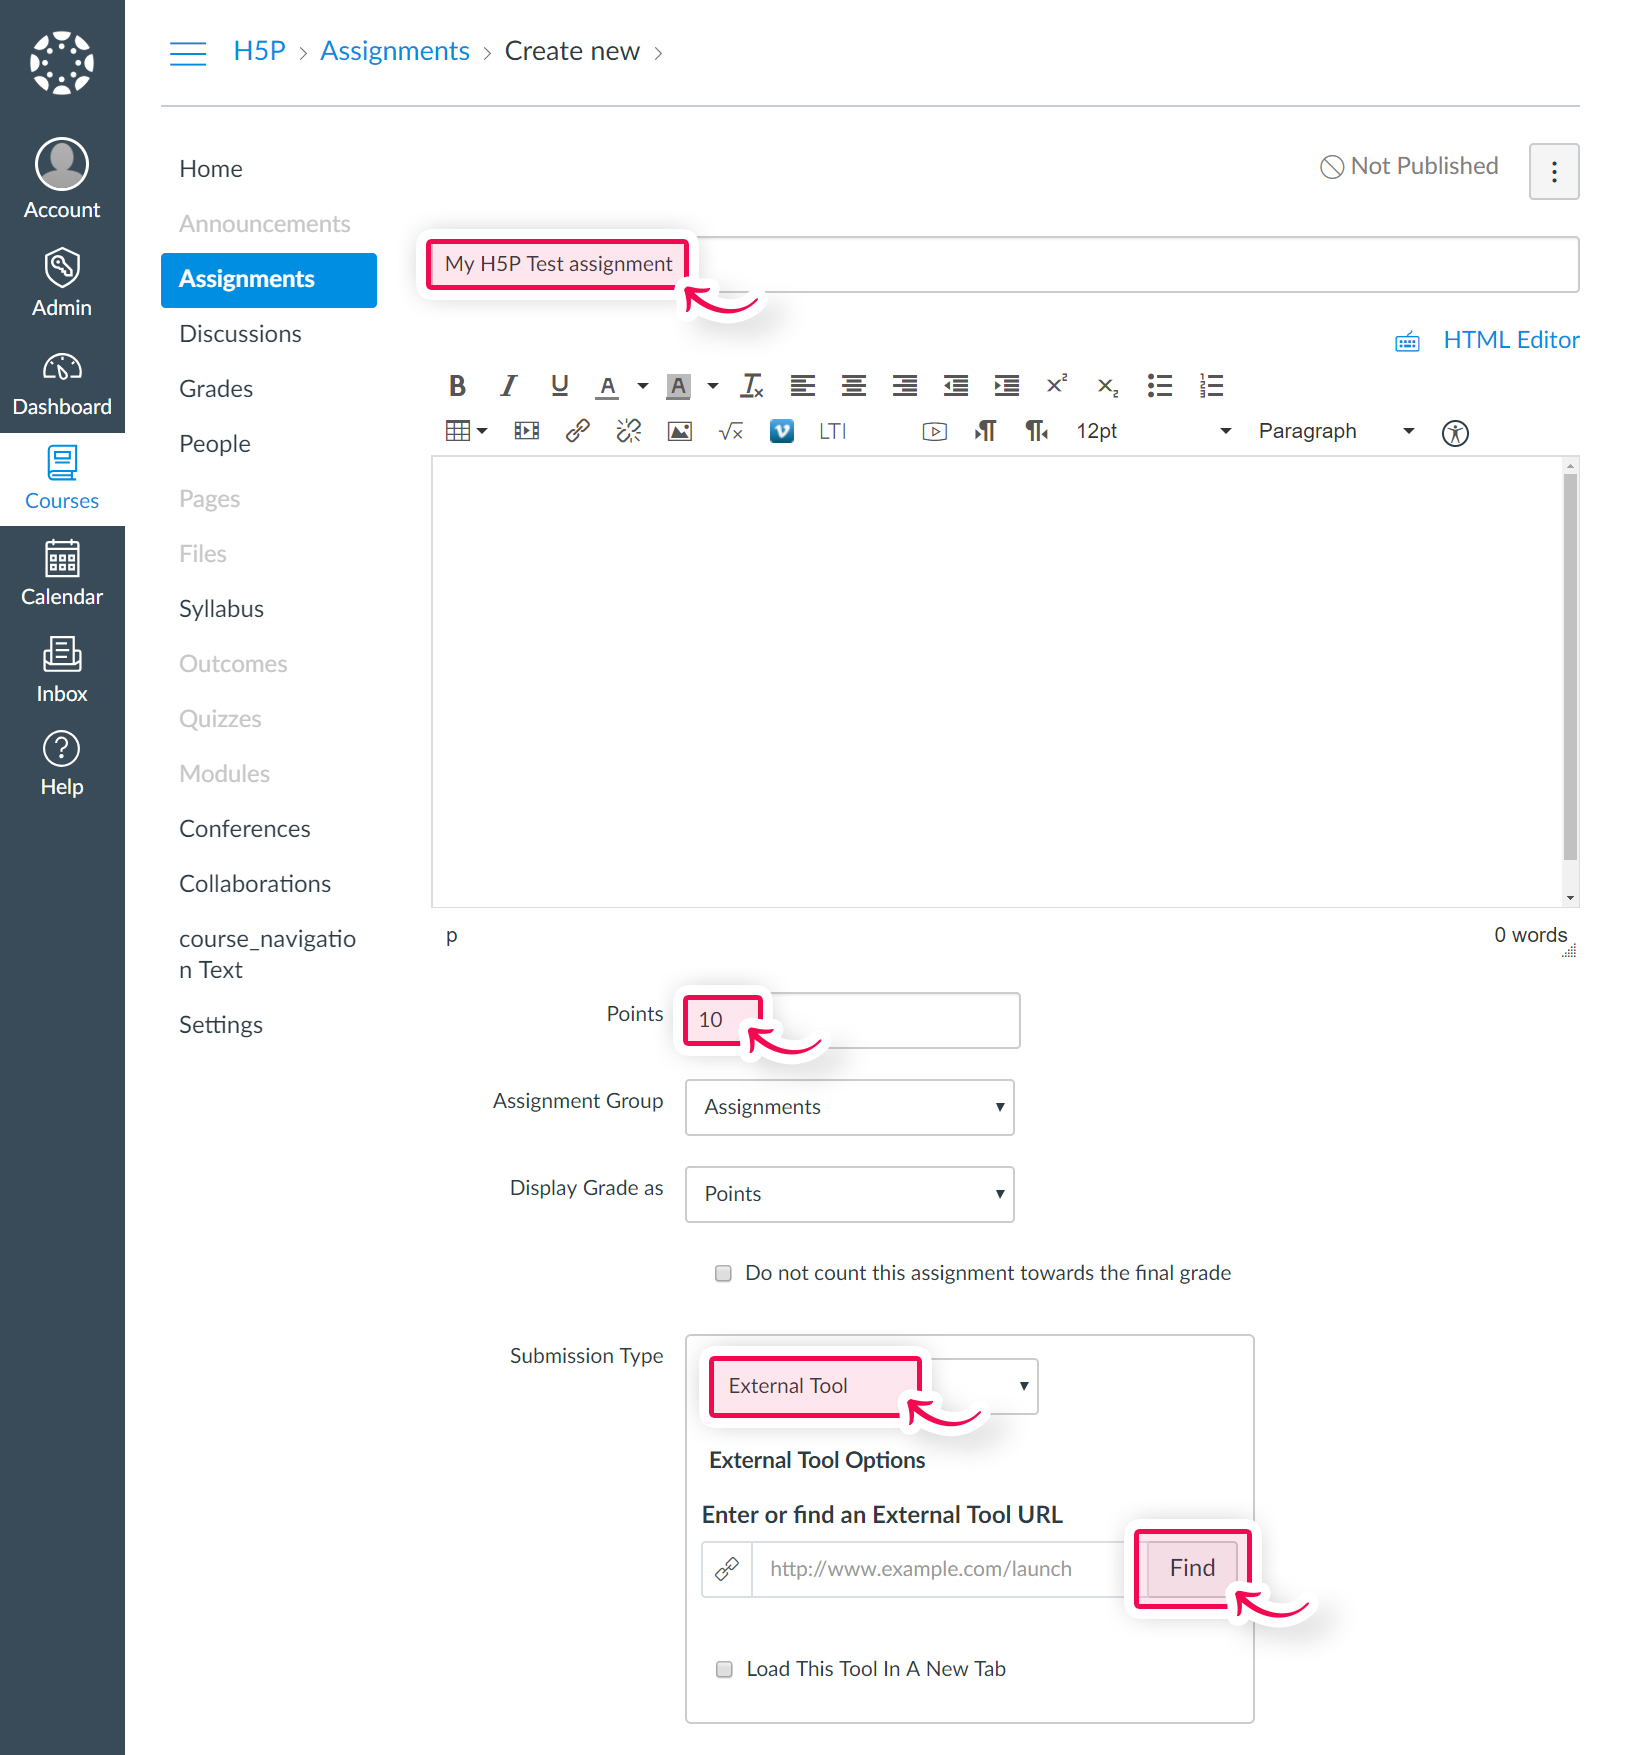Check 'Do not count this assignment' checkbox
1637x1755 pixels.
point(723,1273)
